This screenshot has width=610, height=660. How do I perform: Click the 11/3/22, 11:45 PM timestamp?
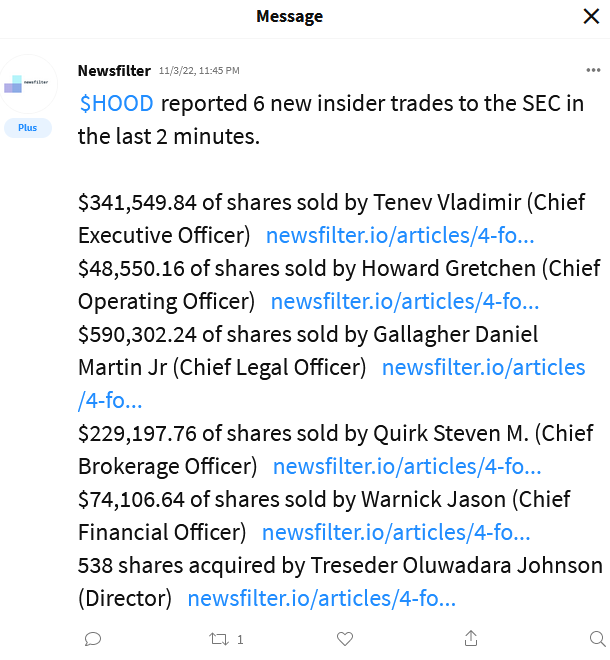click(x=198, y=71)
